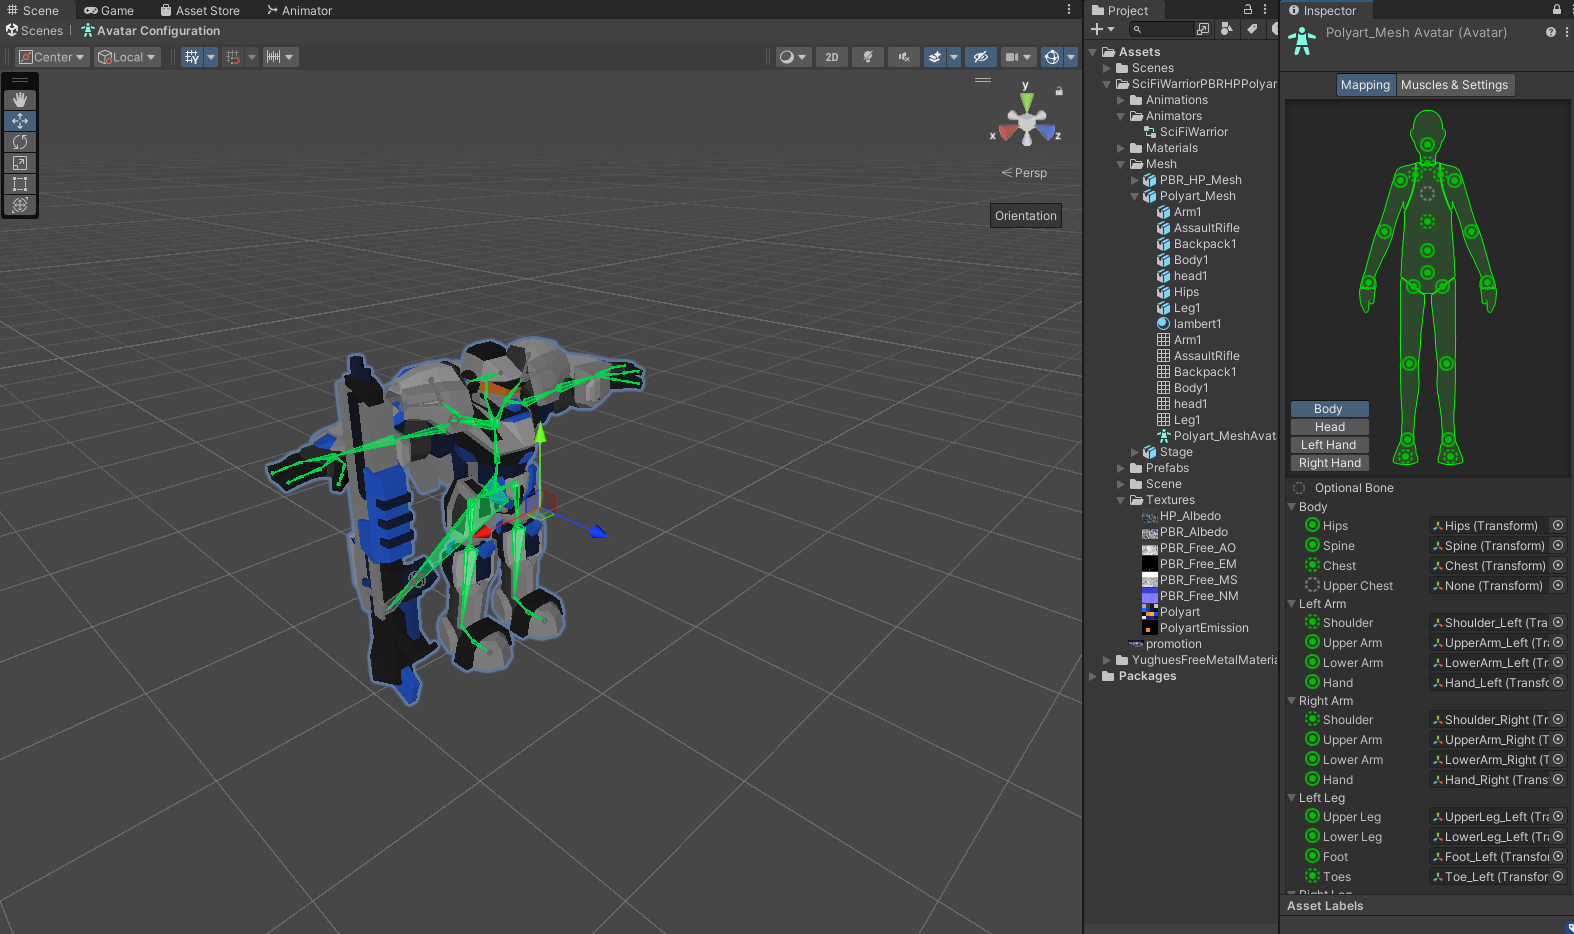
Task: Toggle scene lighting
Action: [x=868, y=57]
